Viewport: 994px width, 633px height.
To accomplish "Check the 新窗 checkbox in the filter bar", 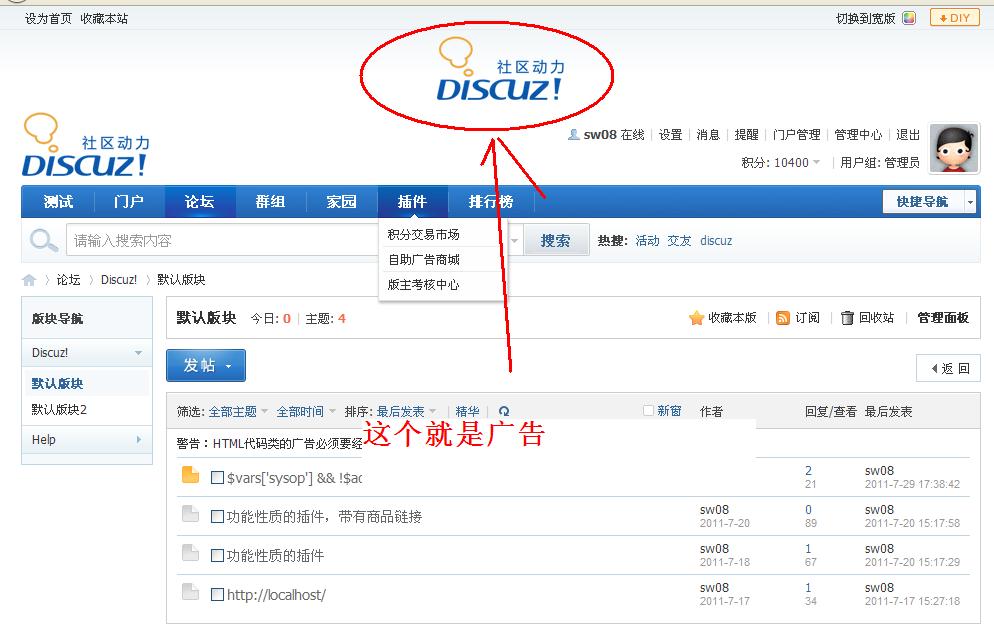I will click(x=646, y=411).
